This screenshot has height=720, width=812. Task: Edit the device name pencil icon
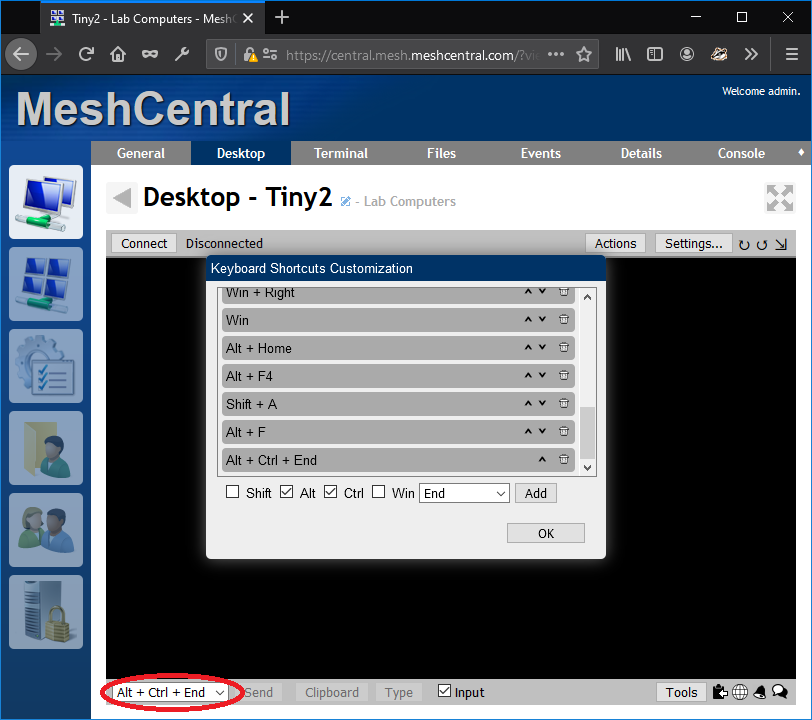pyautogui.click(x=345, y=201)
